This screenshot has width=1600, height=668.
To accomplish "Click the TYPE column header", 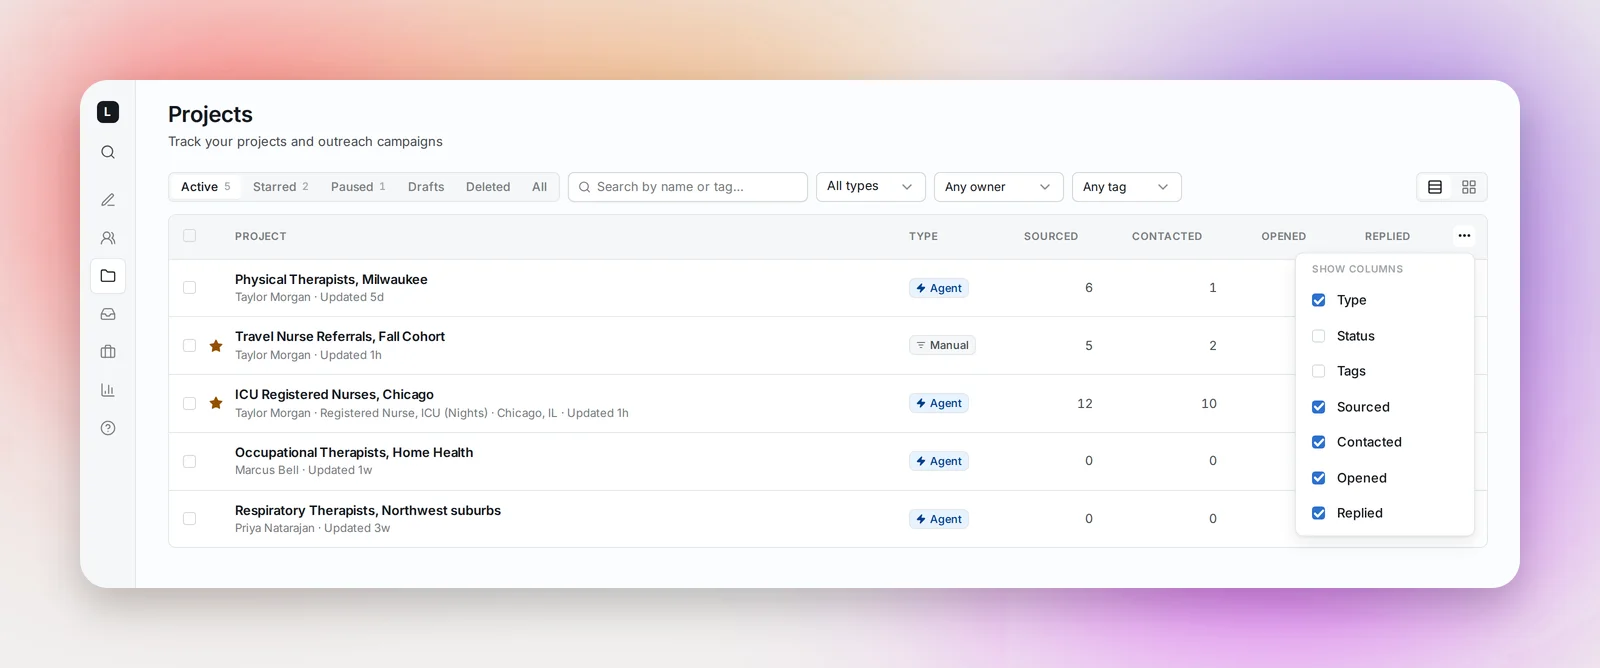I will click(x=923, y=237).
